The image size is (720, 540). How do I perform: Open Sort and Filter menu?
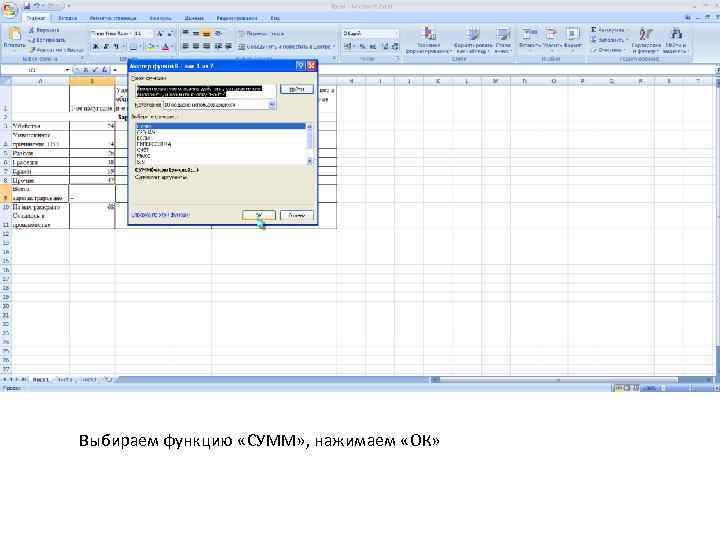[646, 40]
